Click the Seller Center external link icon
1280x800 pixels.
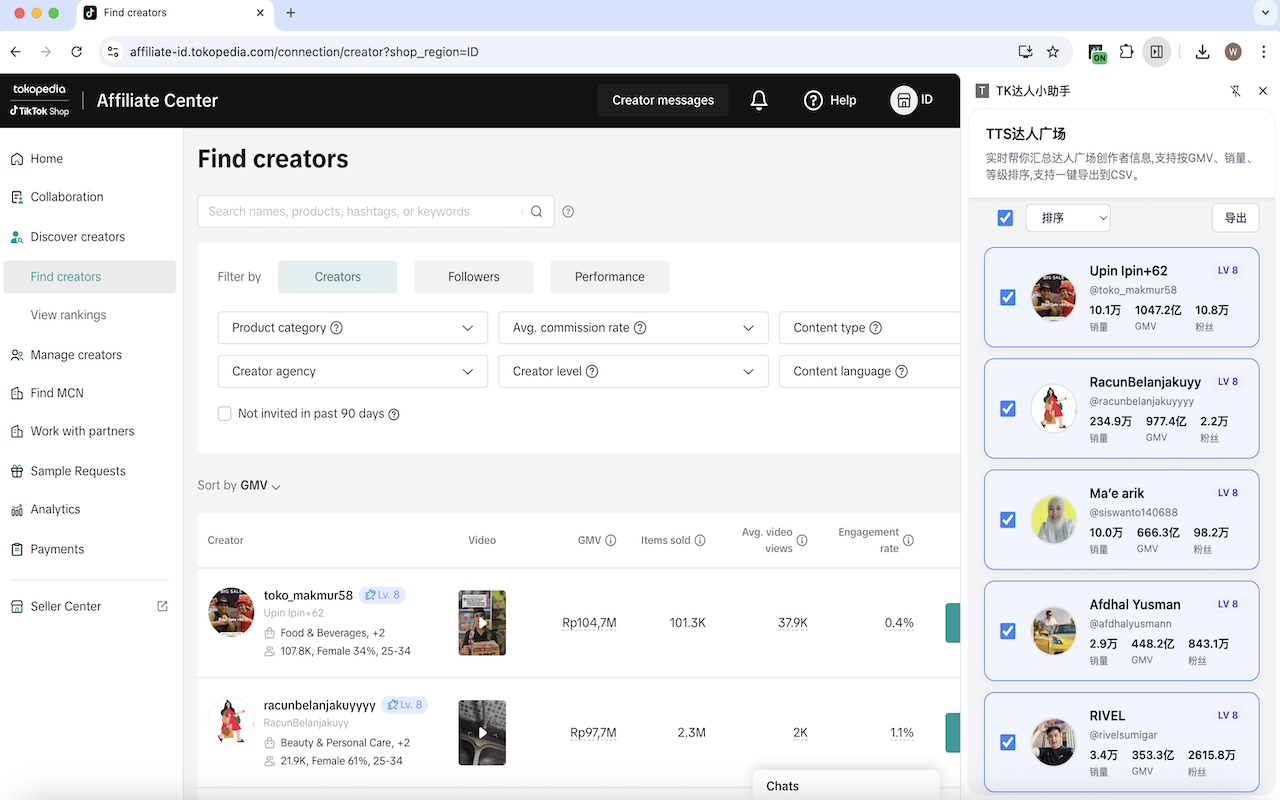pos(163,606)
